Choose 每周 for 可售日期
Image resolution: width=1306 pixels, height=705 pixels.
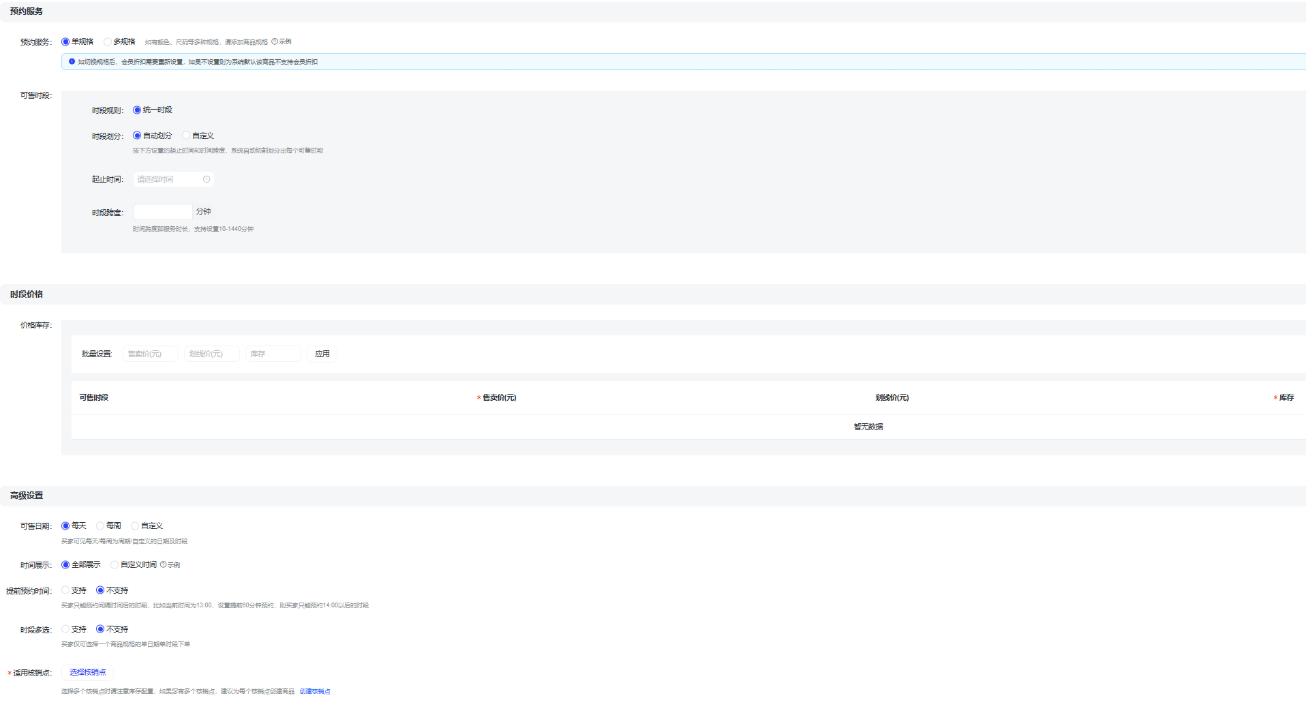click(x=100, y=525)
